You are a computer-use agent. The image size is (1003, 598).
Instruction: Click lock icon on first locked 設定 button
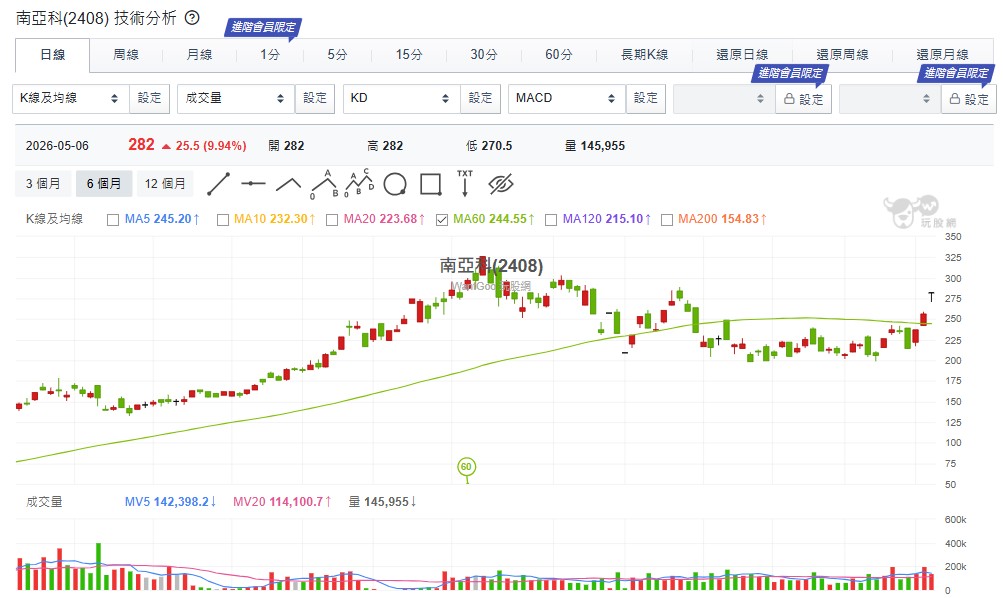point(789,99)
